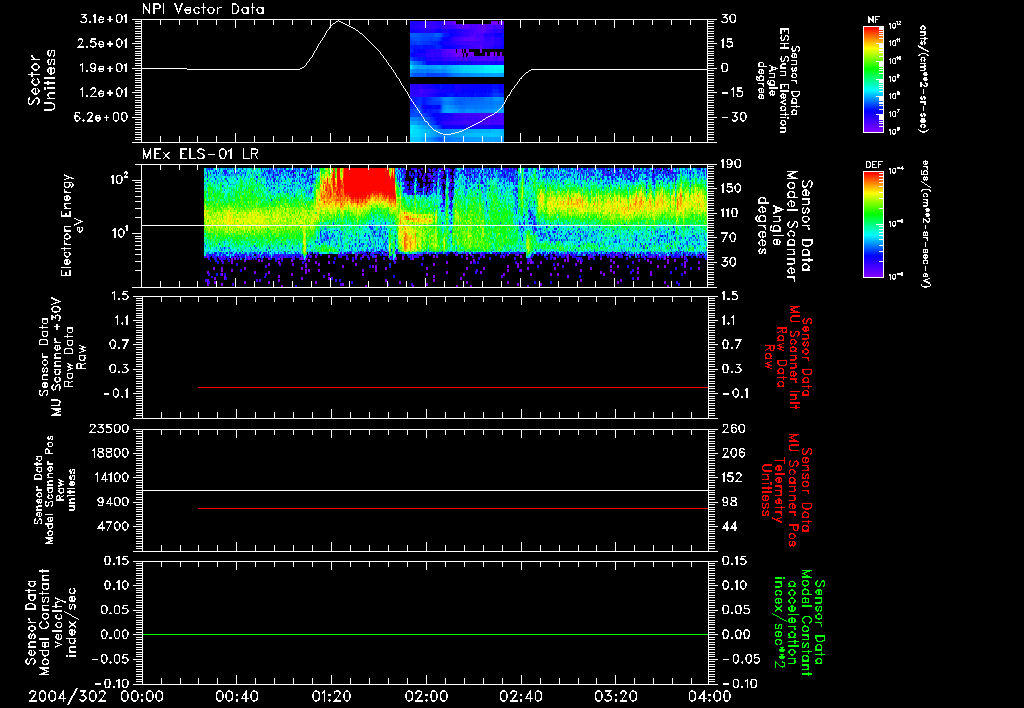Click the green constant velocity line

pyautogui.click(x=425, y=634)
